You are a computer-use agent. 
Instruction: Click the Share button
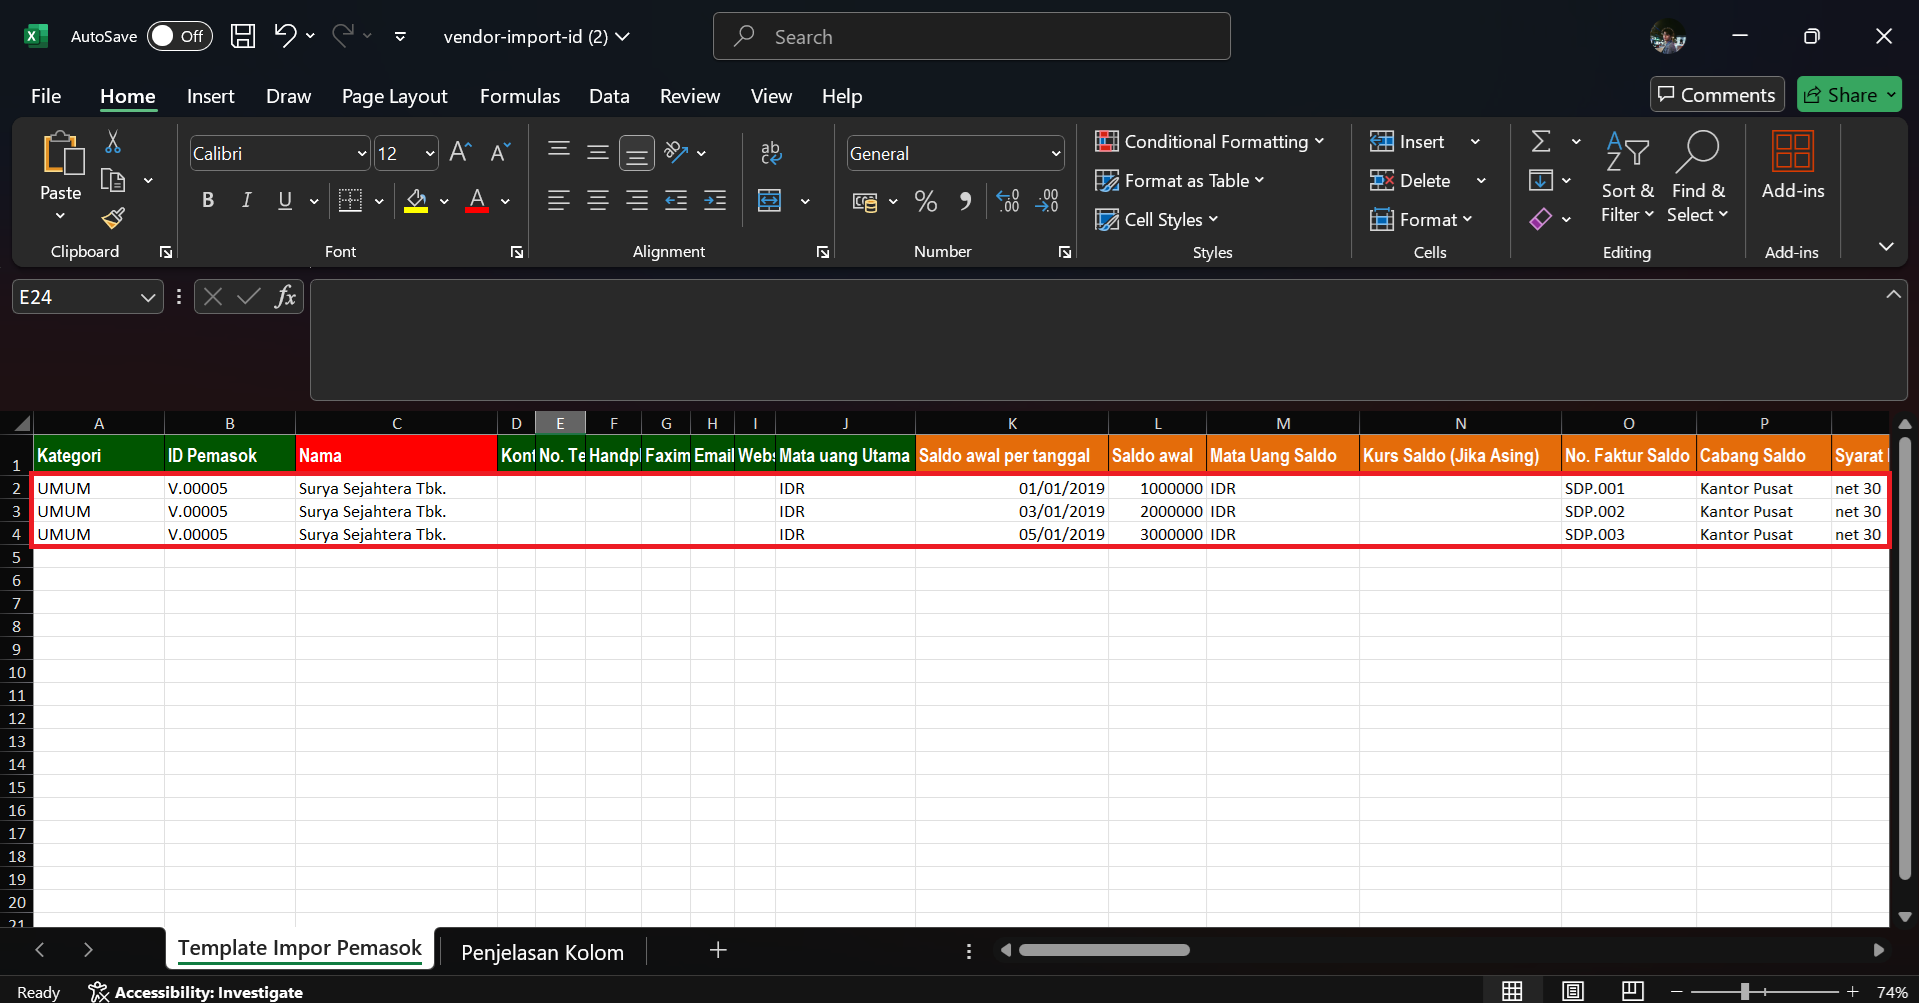coord(1848,95)
